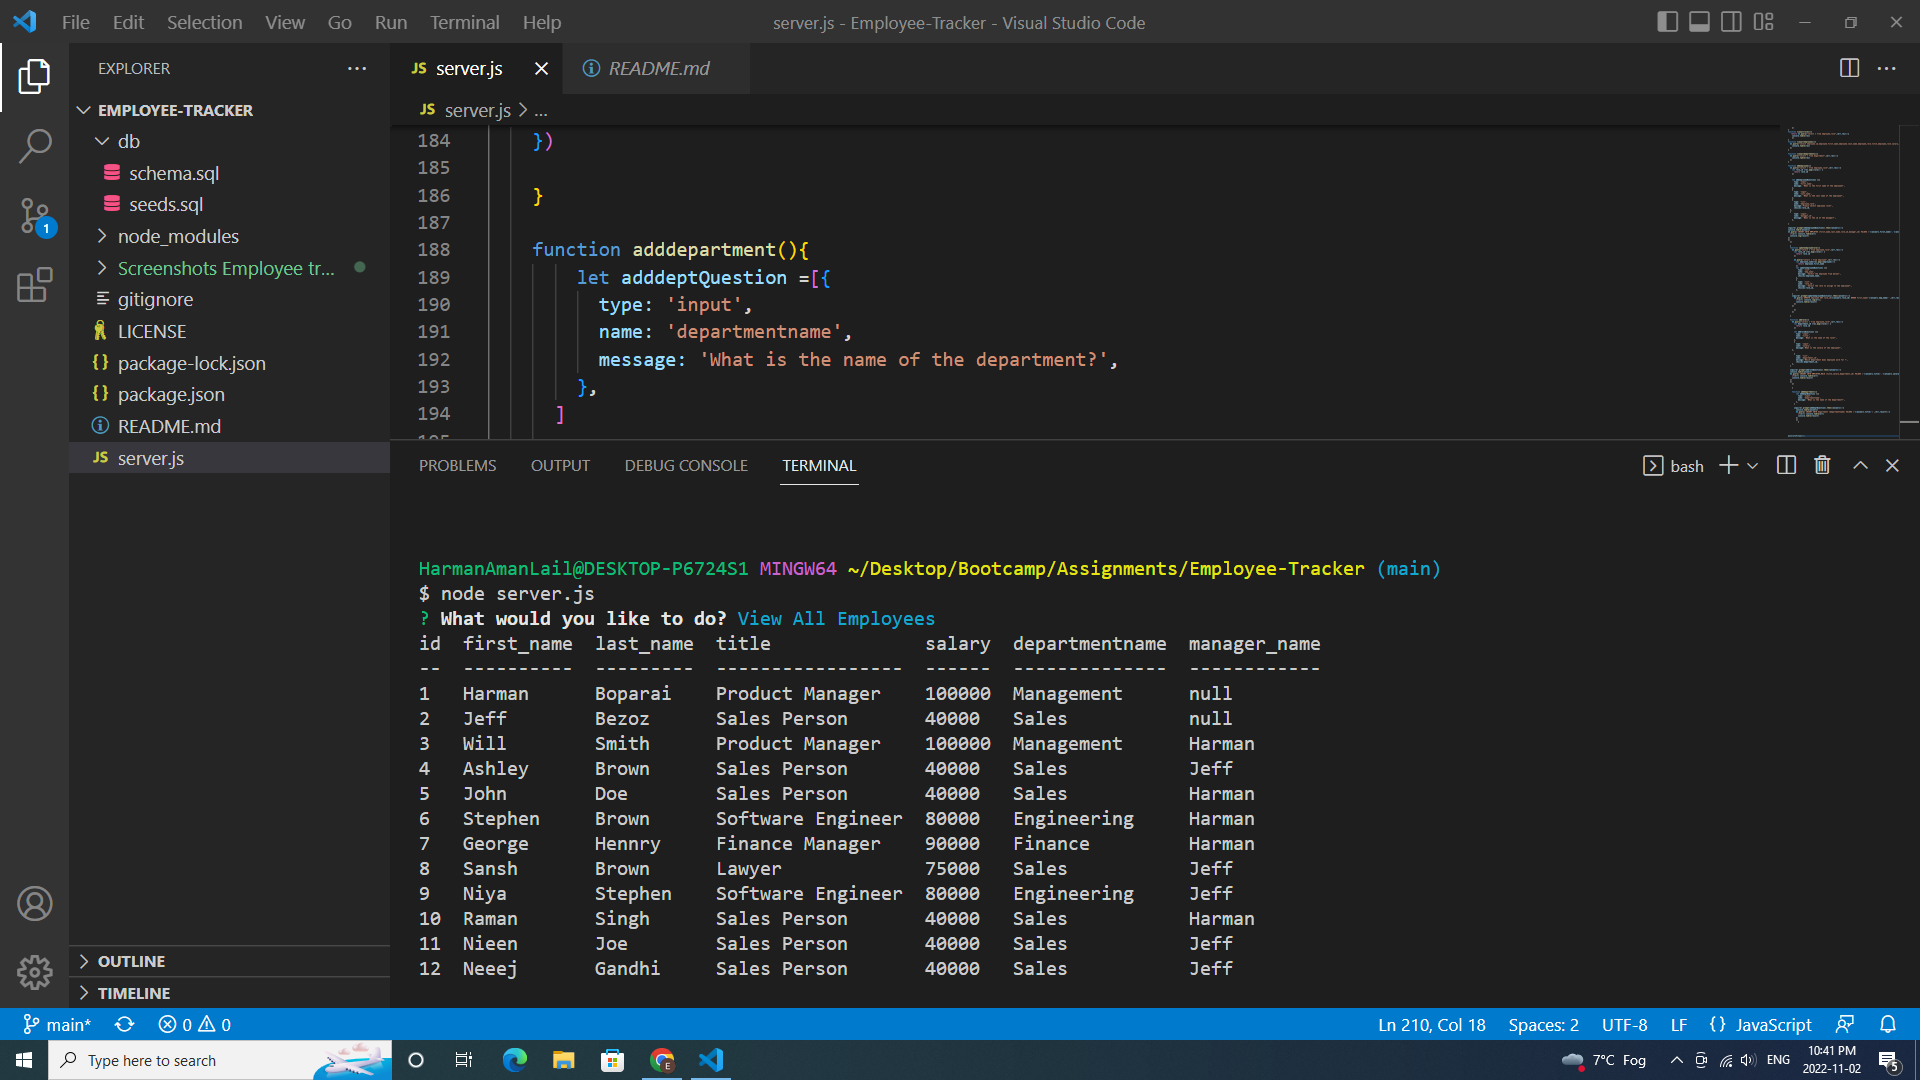Viewport: 1920px width, 1080px height.
Task: Open notifications bell in status bar
Action: point(1888,1024)
